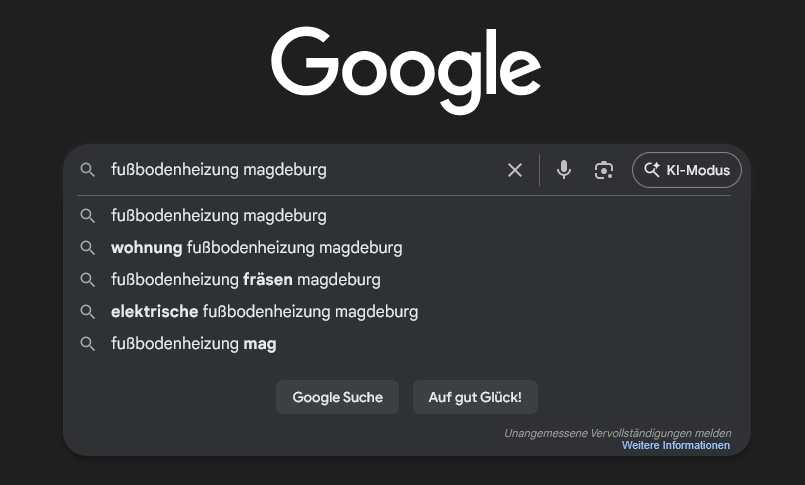Open the KI-Modus AI mode

687,170
